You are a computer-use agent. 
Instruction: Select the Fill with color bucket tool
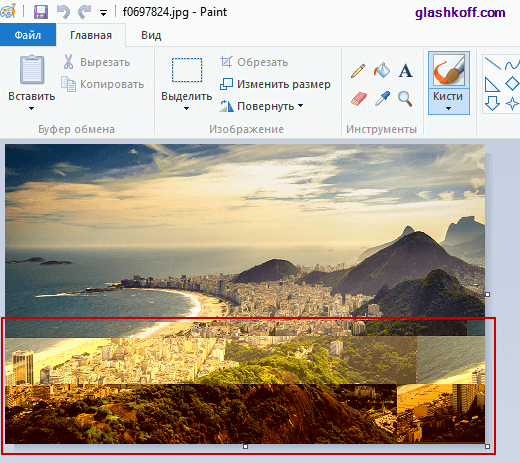[382, 70]
